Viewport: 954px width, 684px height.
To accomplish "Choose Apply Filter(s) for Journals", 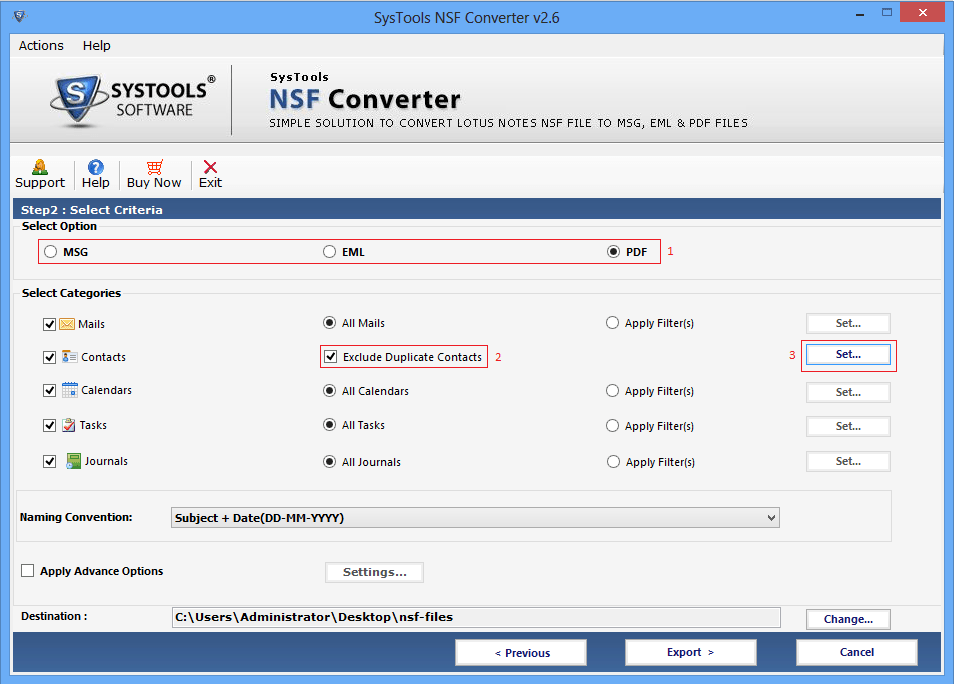I will (x=613, y=462).
